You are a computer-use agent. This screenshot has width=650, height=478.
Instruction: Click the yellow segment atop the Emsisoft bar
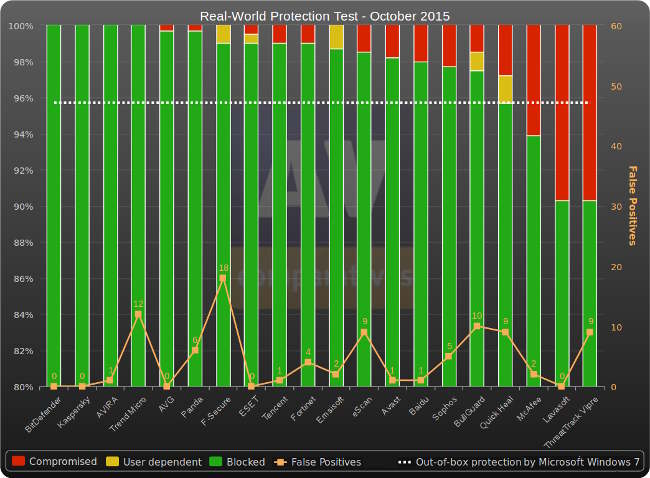tap(336, 37)
